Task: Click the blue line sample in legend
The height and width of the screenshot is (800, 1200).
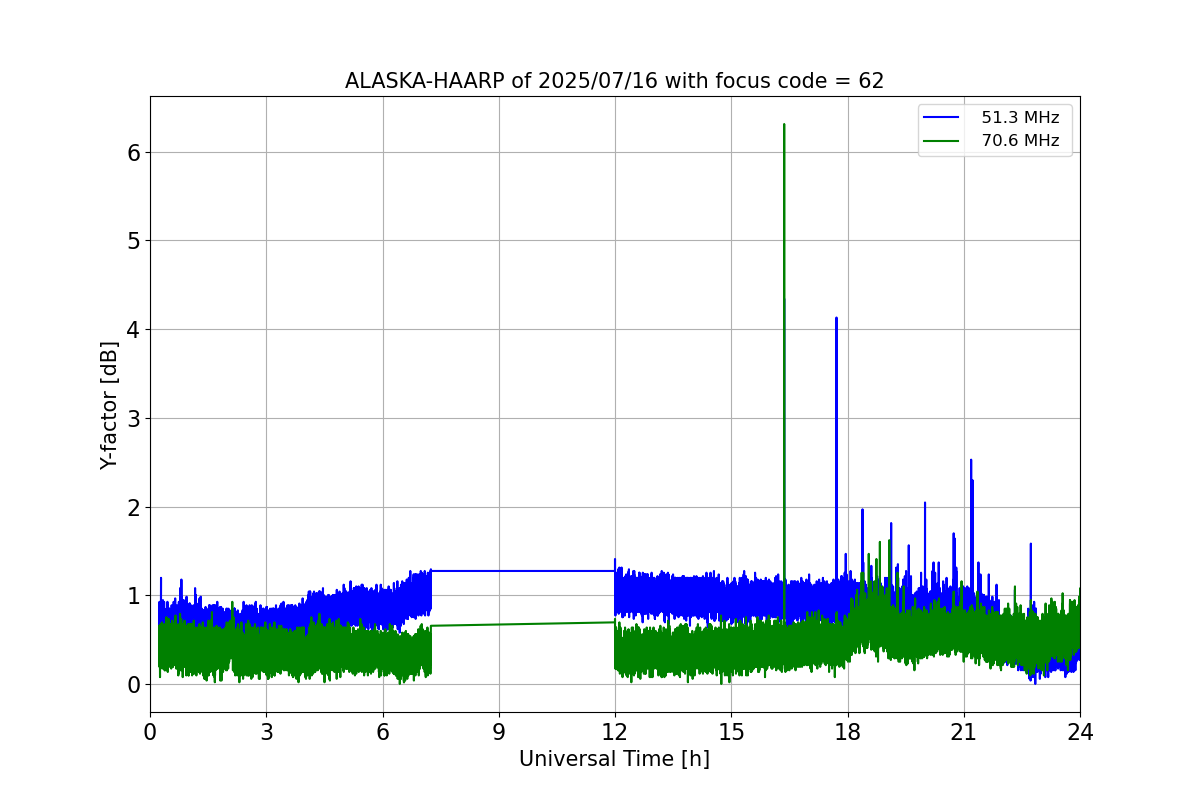Action: 942,118
